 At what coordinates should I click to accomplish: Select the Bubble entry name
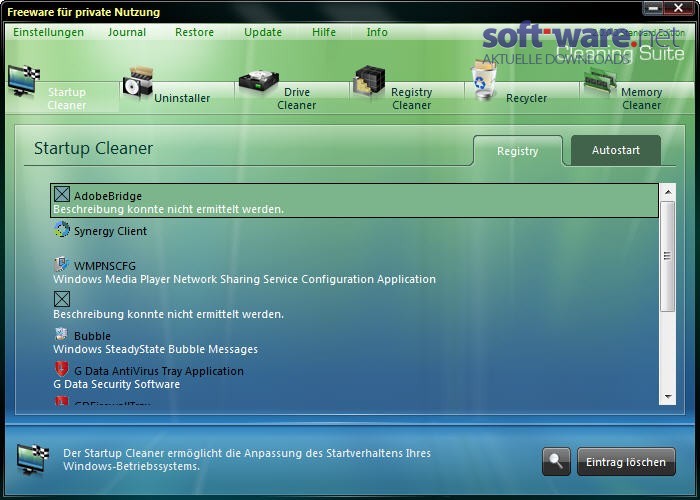pos(92,336)
